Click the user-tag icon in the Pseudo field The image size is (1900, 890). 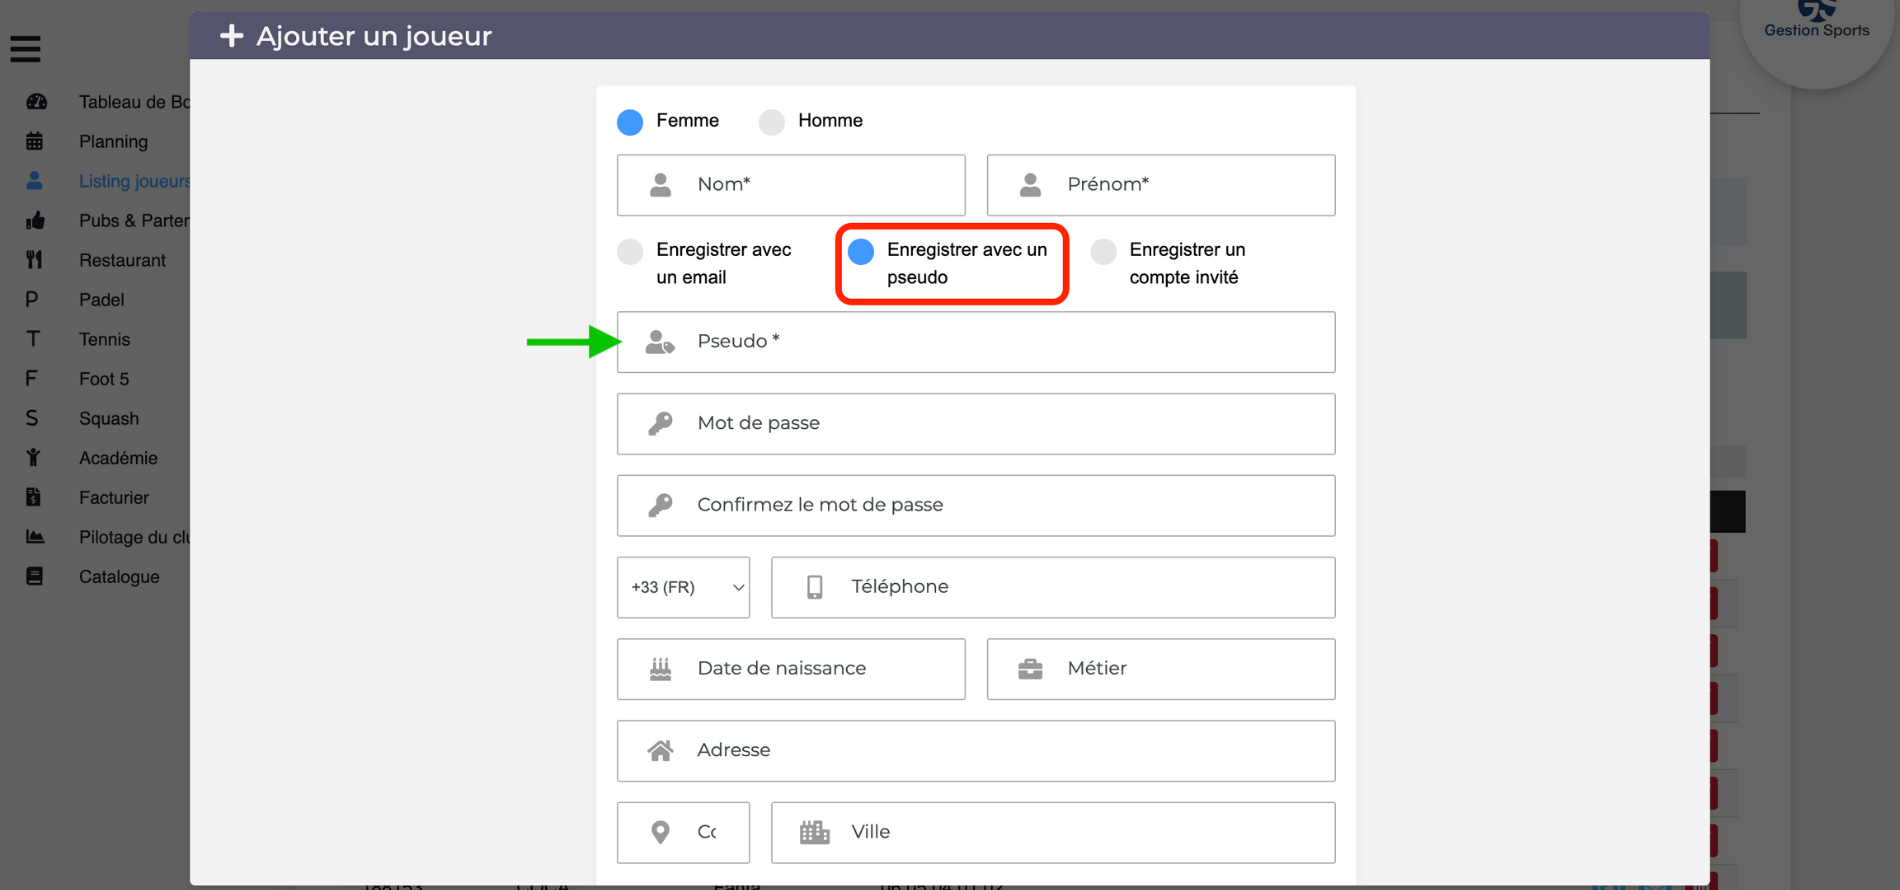coord(660,342)
